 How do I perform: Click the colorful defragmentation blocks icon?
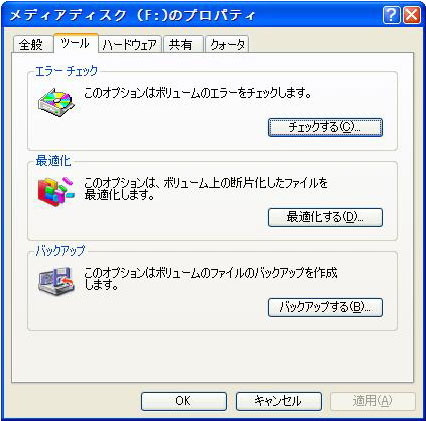coord(56,192)
